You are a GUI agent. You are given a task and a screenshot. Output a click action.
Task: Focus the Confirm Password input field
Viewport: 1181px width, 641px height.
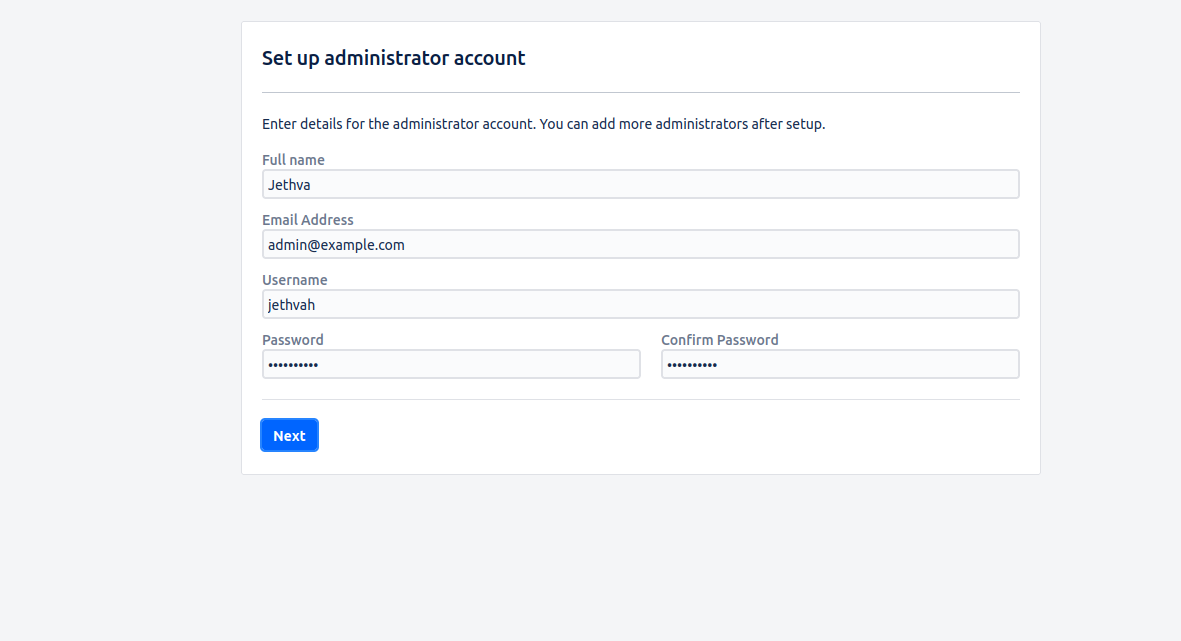tap(840, 364)
